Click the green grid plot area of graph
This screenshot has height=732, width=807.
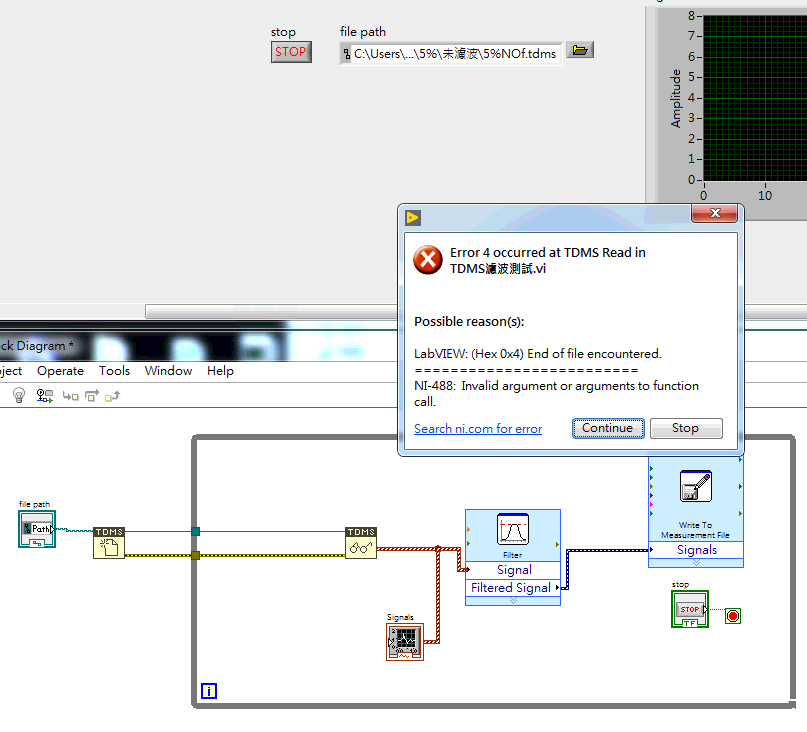755,98
